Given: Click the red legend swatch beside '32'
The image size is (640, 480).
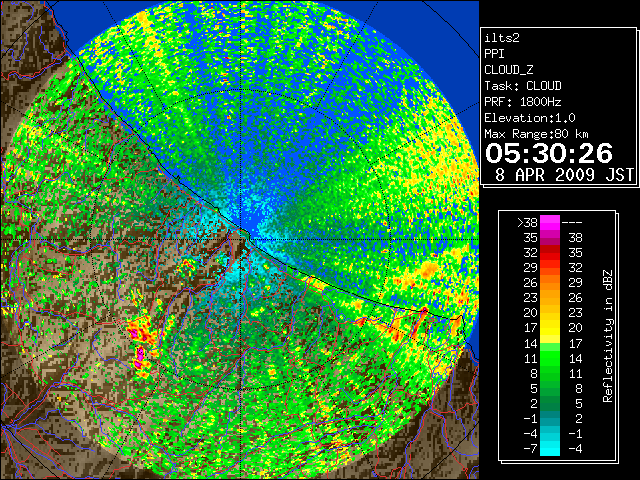Looking at the screenshot, I should [x=550, y=253].
